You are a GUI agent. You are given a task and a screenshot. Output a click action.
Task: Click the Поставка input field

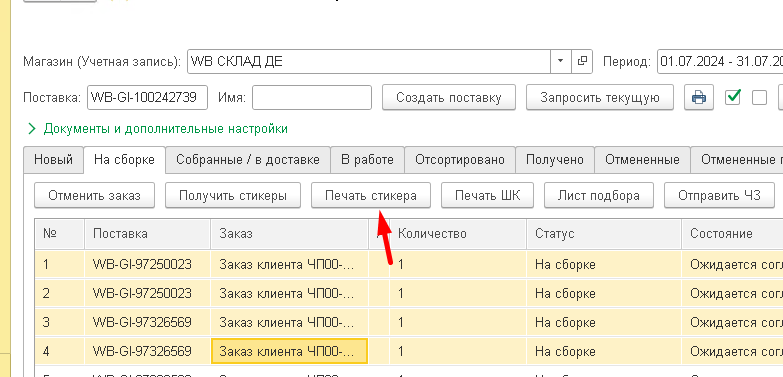tap(147, 97)
